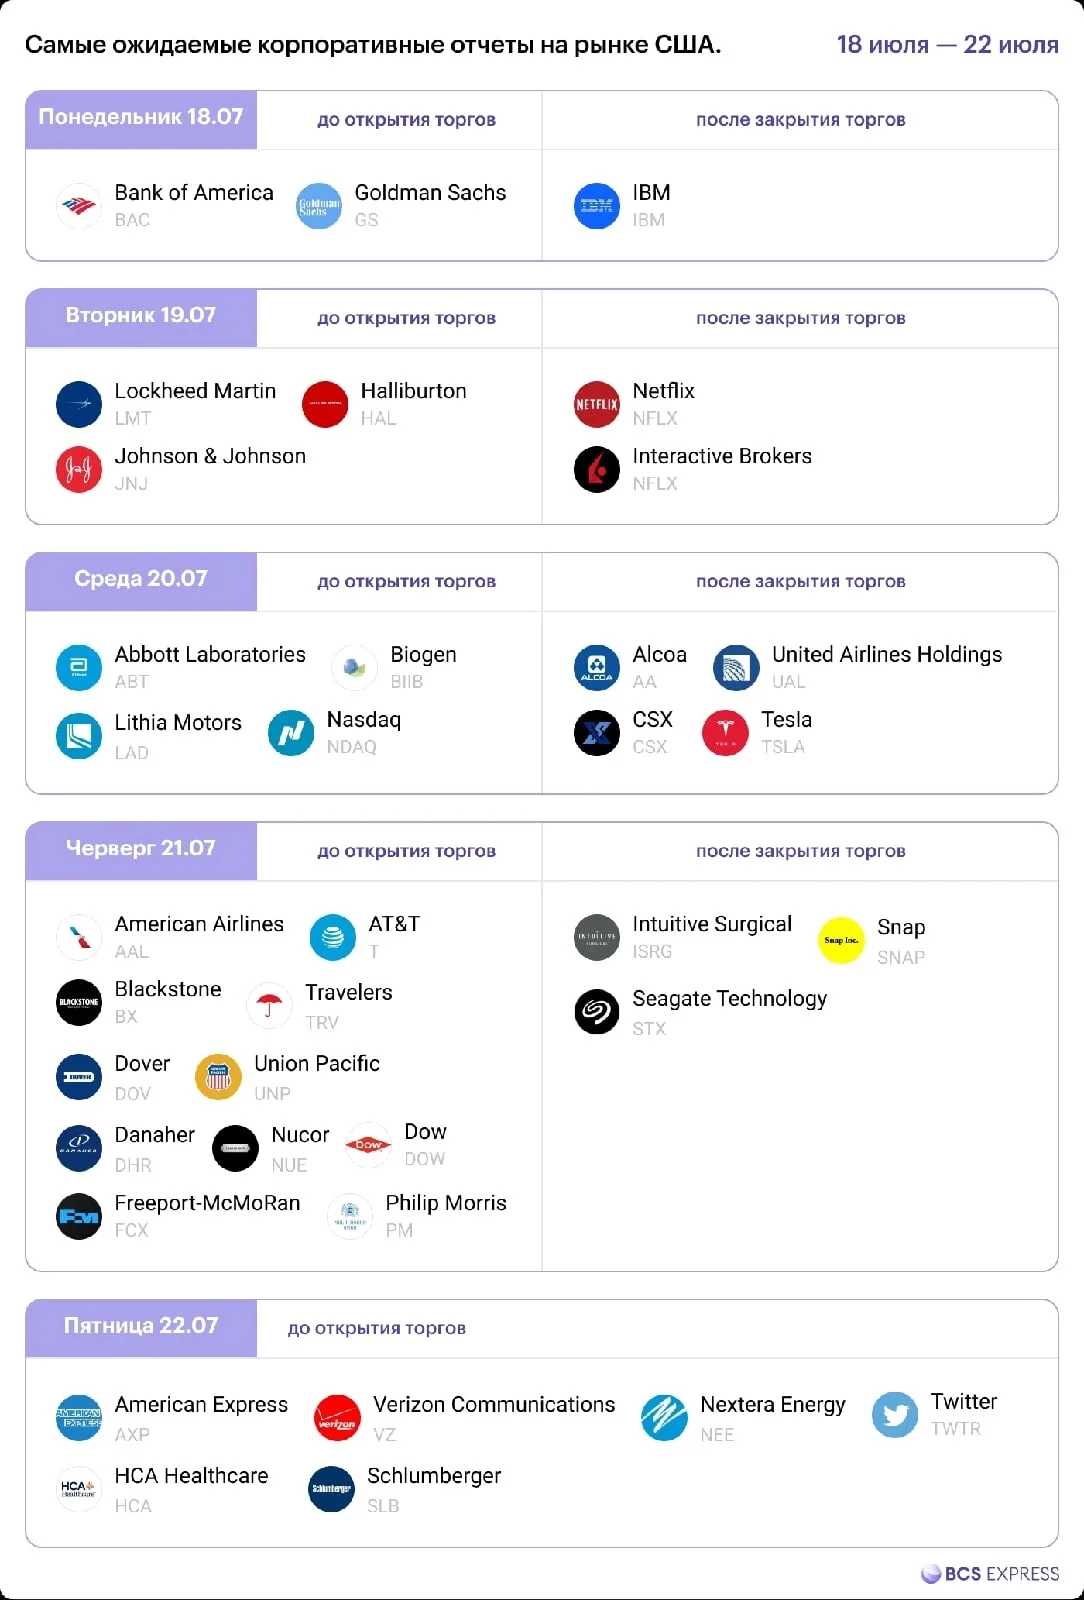Open the Goldman Sachs company name
This screenshot has width=1084, height=1600.
[430, 192]
